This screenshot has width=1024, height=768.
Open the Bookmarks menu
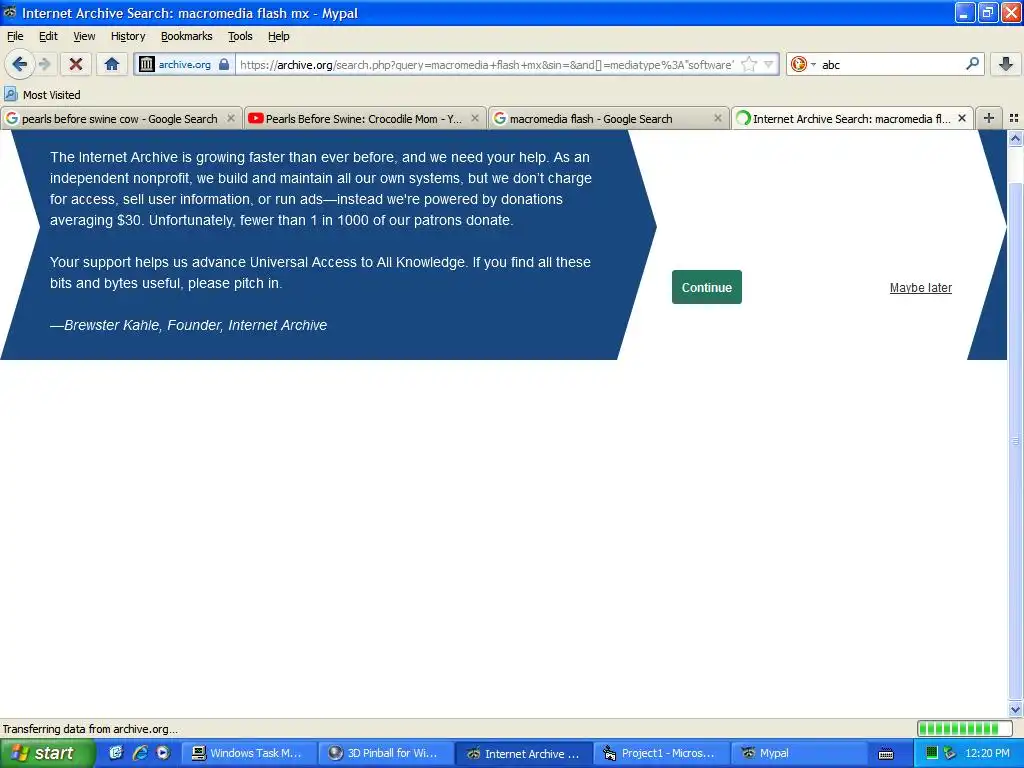click(186, 36)
